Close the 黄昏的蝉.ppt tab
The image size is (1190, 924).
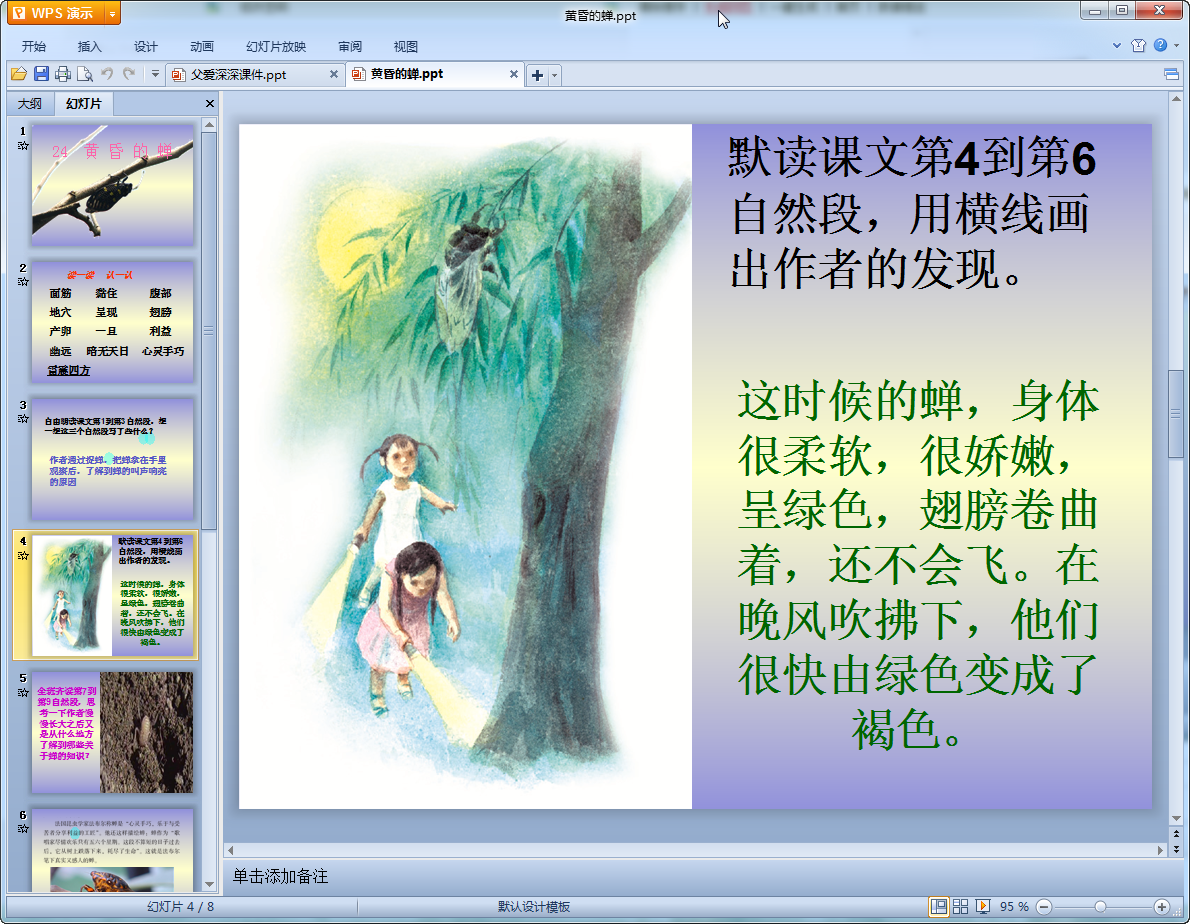(514, 74)
